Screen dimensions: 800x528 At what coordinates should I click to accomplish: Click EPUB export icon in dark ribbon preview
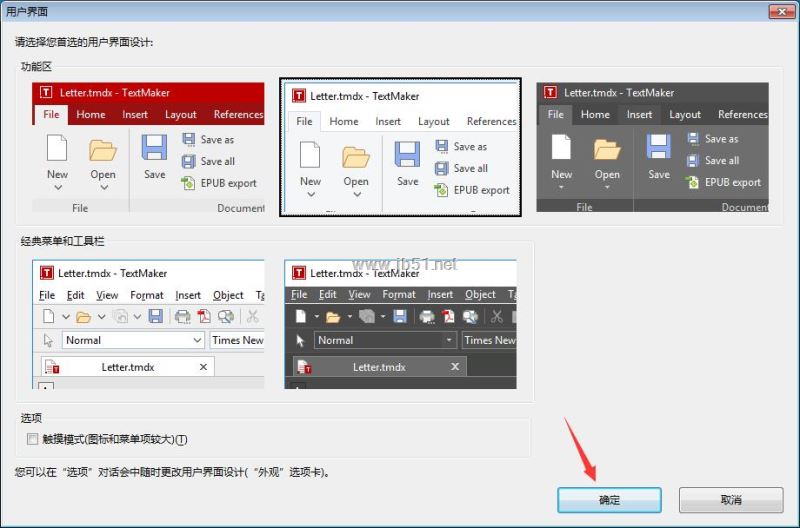(x=692, y=182)
